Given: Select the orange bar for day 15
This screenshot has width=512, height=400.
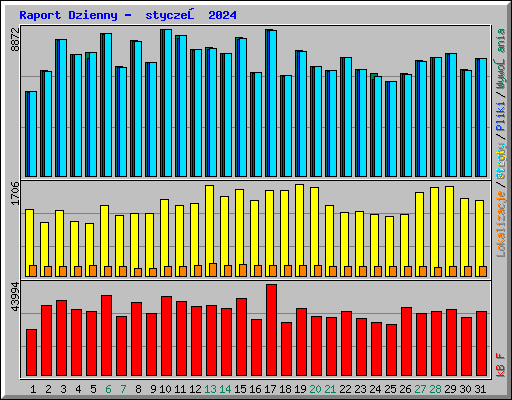Looking at the screenshot, I should click(x=243, y=270).
